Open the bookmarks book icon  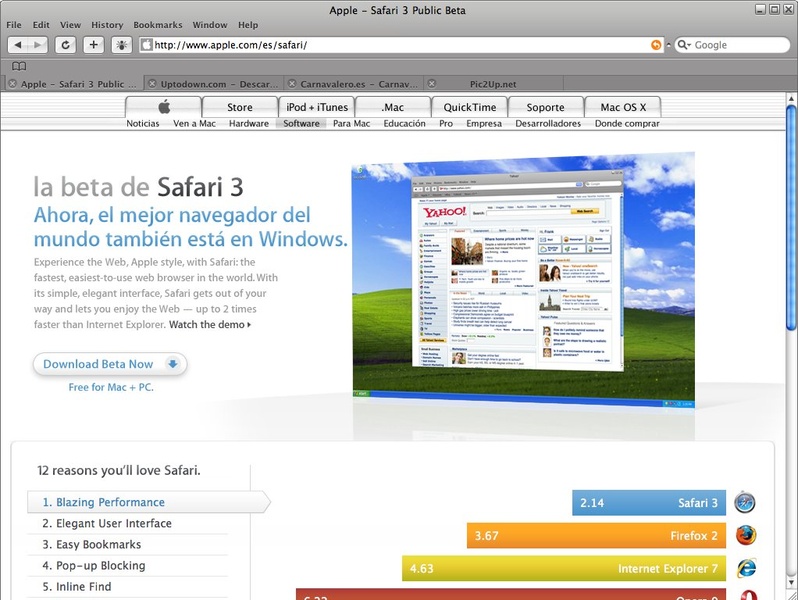[18, 66]
